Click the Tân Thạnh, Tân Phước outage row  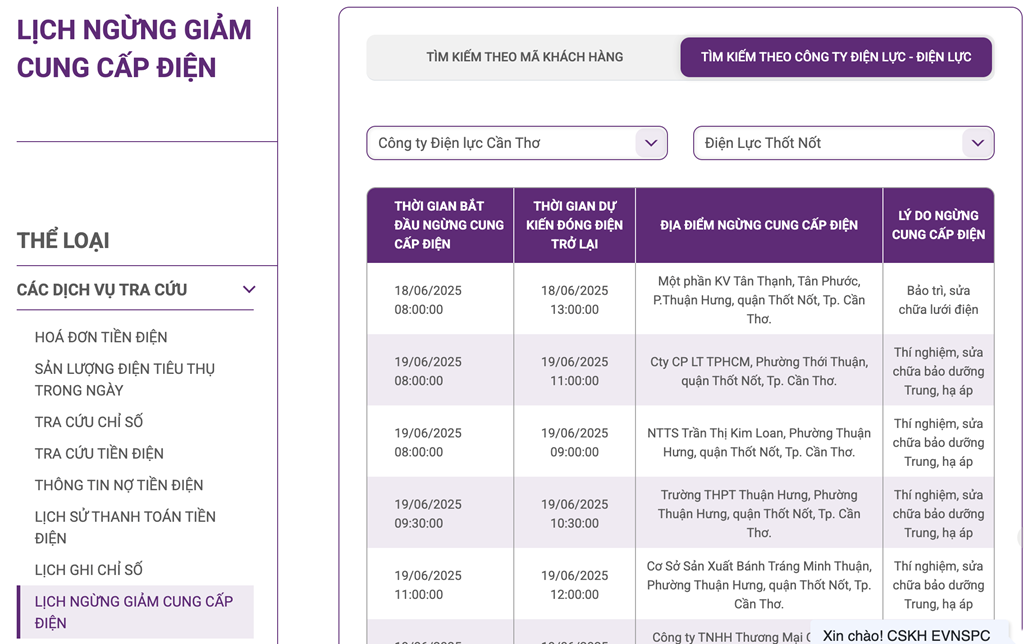(x=680, y=300)
